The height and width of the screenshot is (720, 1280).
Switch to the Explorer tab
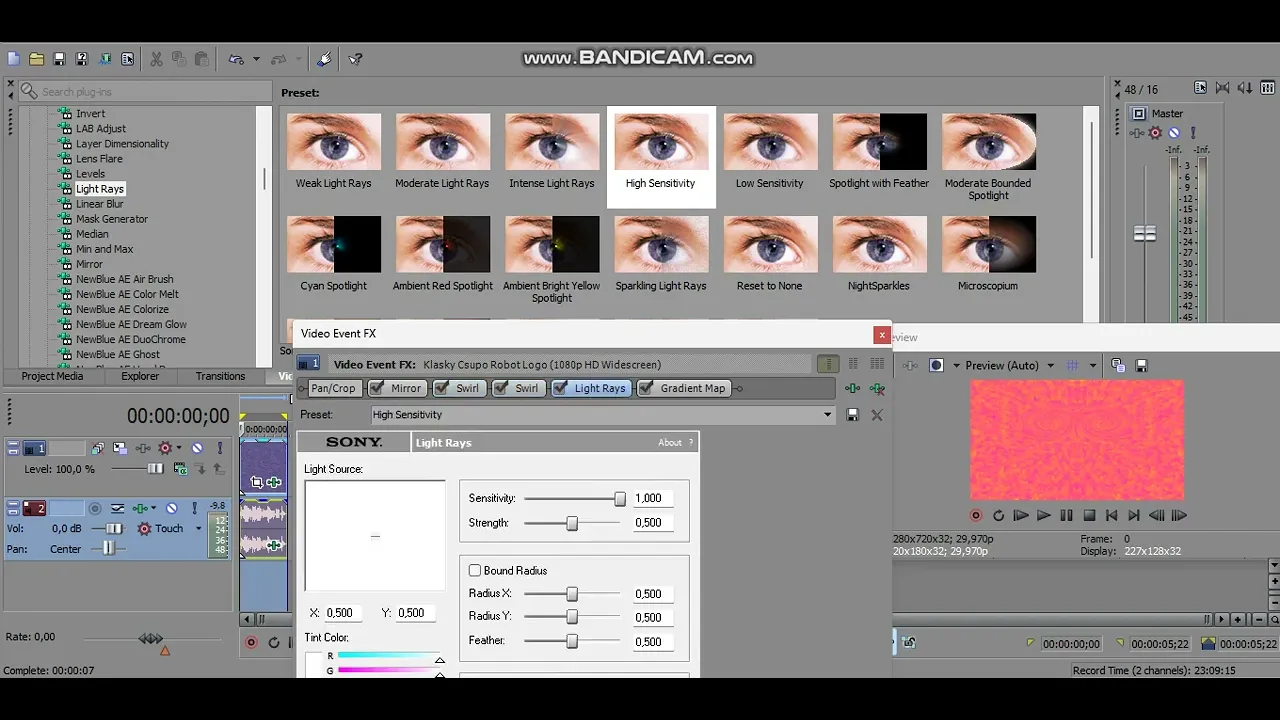tap(140, 376)
